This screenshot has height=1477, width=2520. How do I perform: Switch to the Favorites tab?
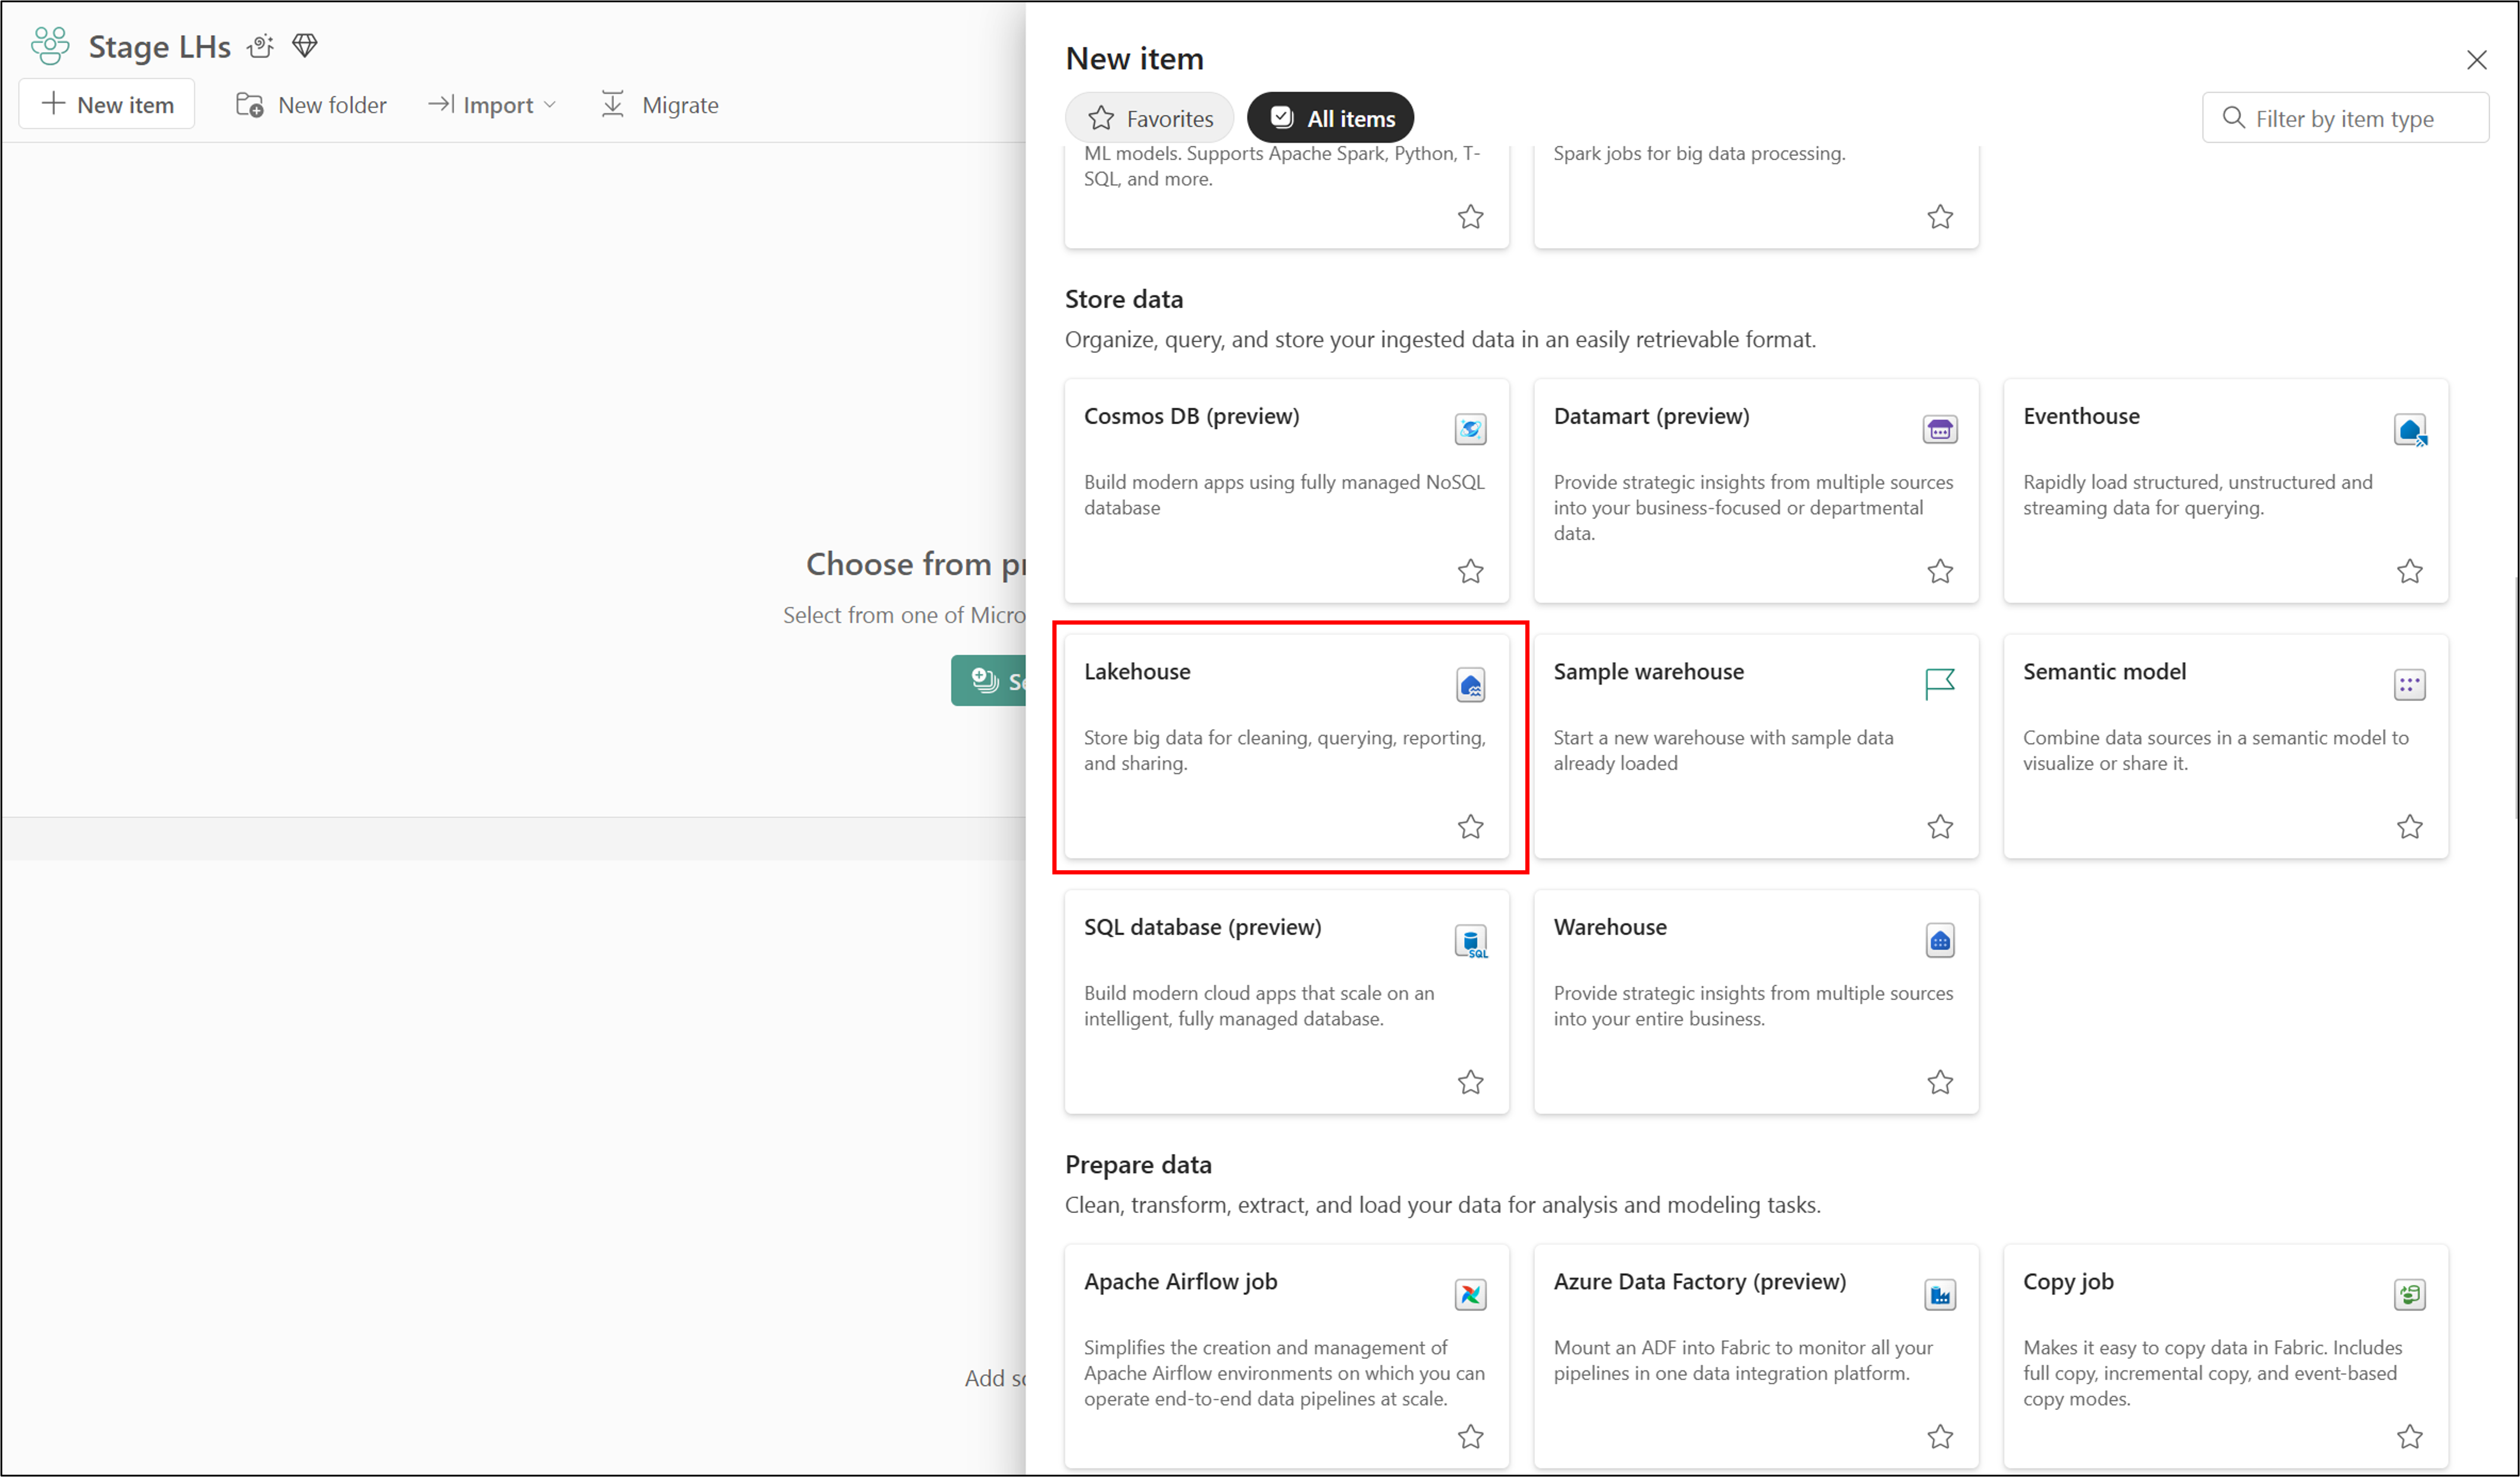(1150, 118)
